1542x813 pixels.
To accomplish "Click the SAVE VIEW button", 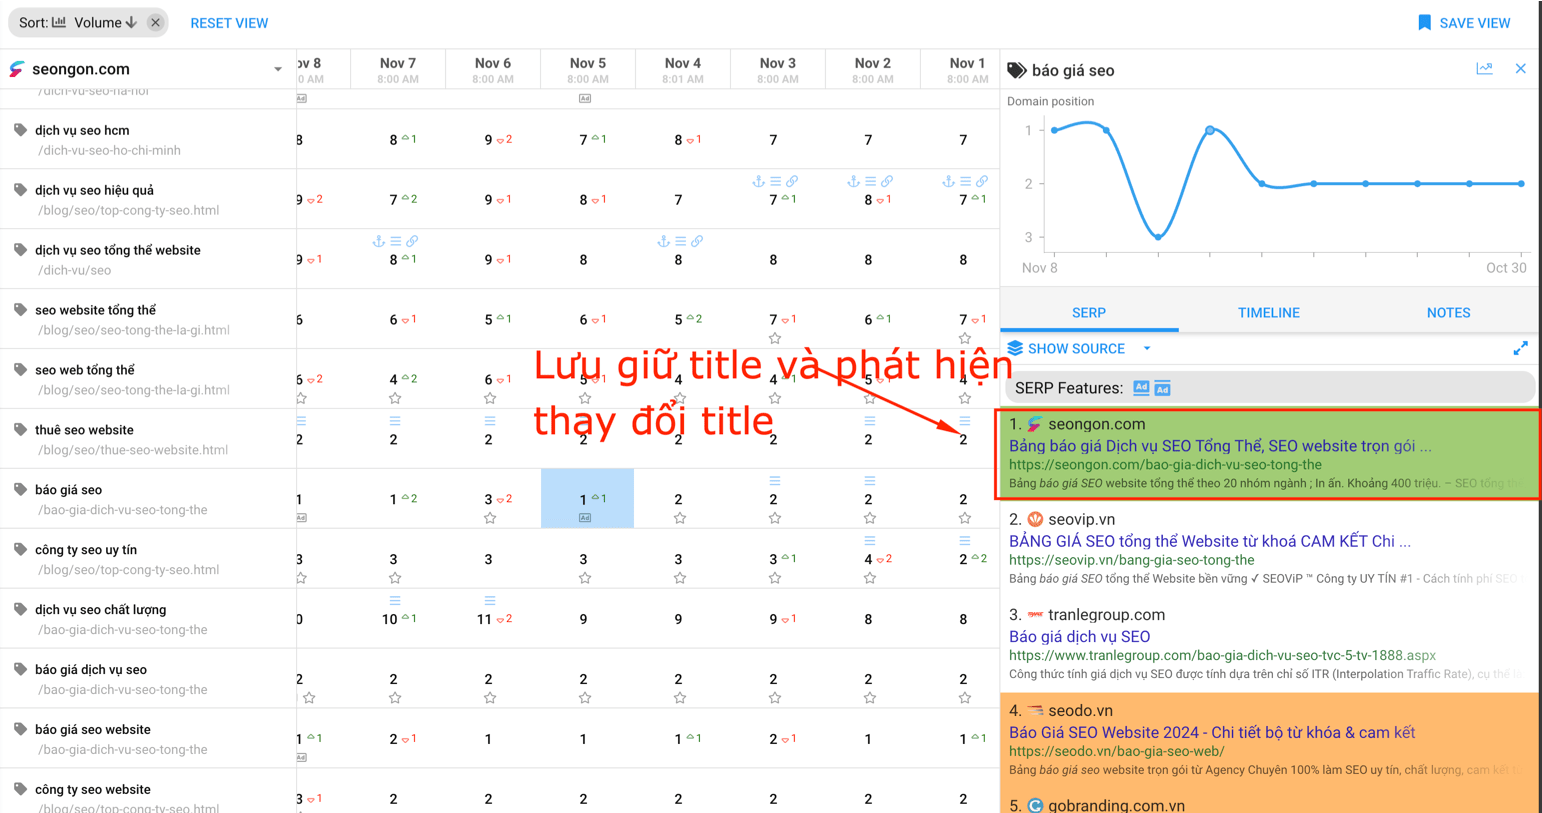I will [1464, 22].
